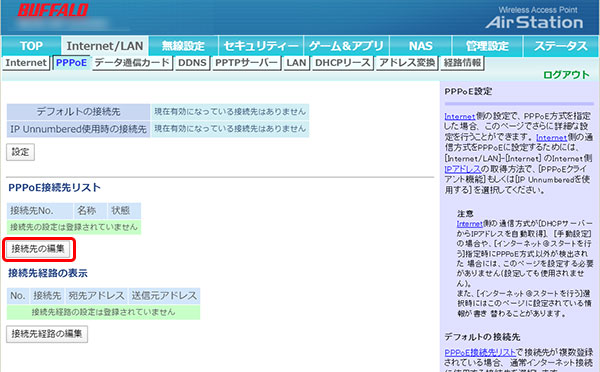Click the 設定 button

coord(20,152)
